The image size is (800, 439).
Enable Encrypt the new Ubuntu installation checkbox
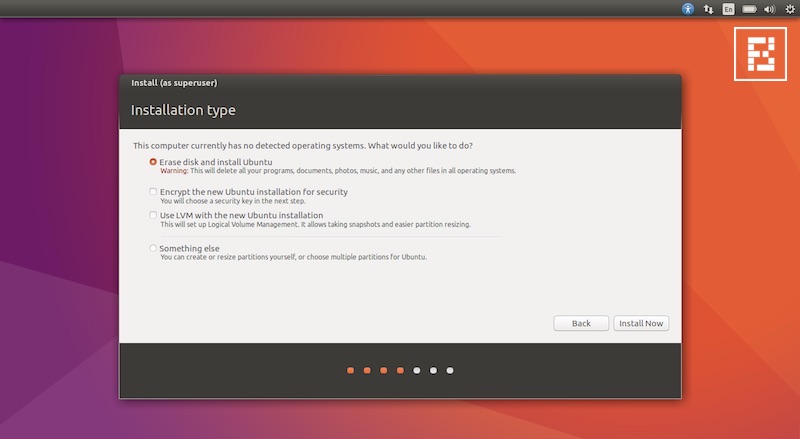tap(153, 192)
